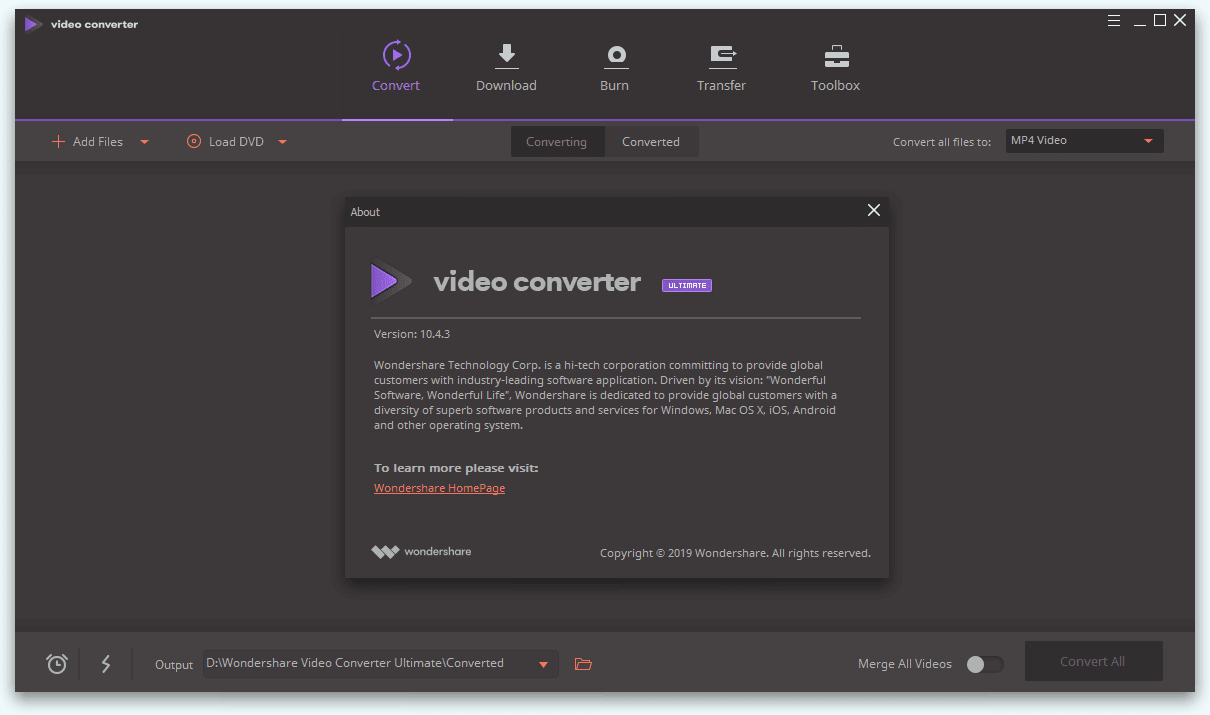Open the Toolbox section

point(835,67)
